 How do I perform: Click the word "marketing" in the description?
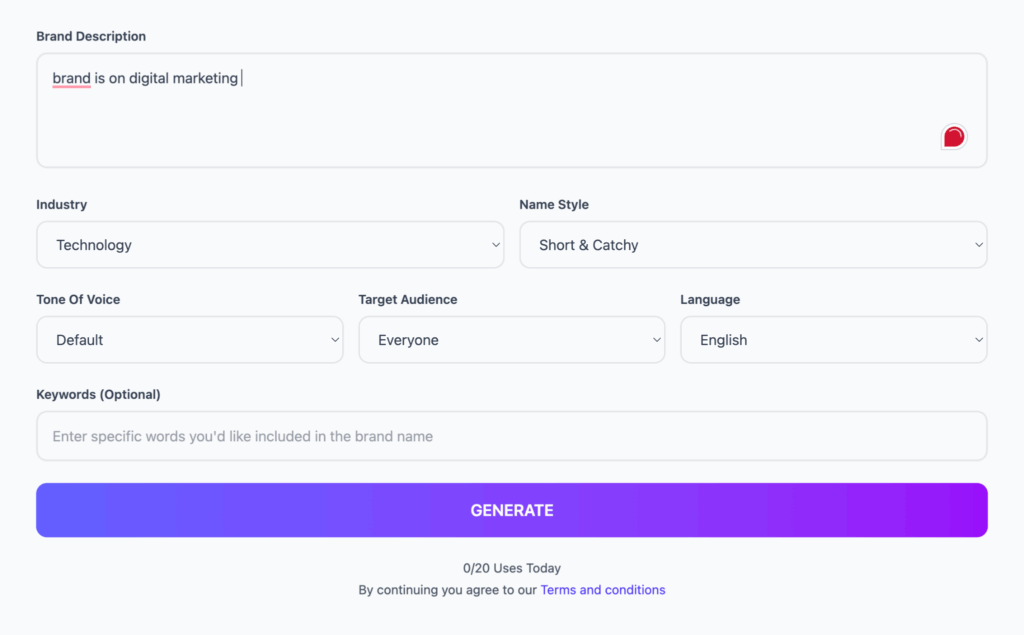(204, 78)
